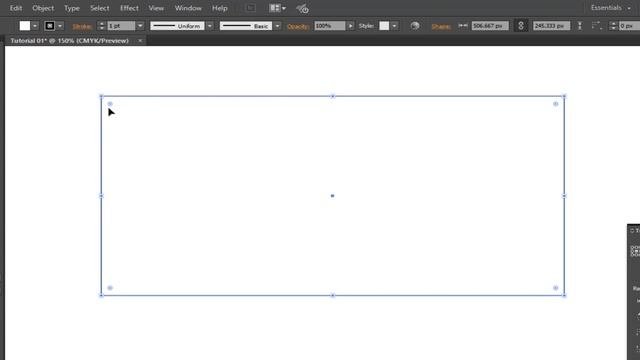Viewport: 640px width, 360px height.
Task: Click the shape width icon
Action: [463, 26]
